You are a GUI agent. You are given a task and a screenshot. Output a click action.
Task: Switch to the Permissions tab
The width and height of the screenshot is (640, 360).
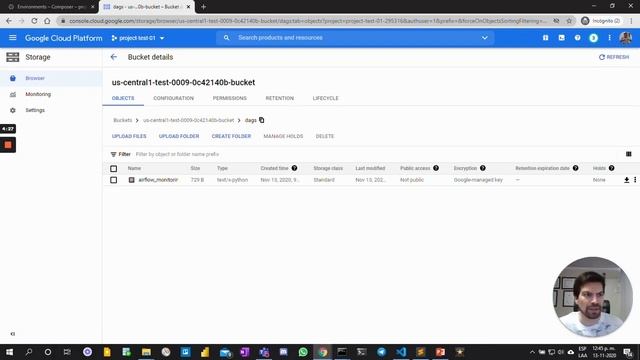click(x=229, y=98)
